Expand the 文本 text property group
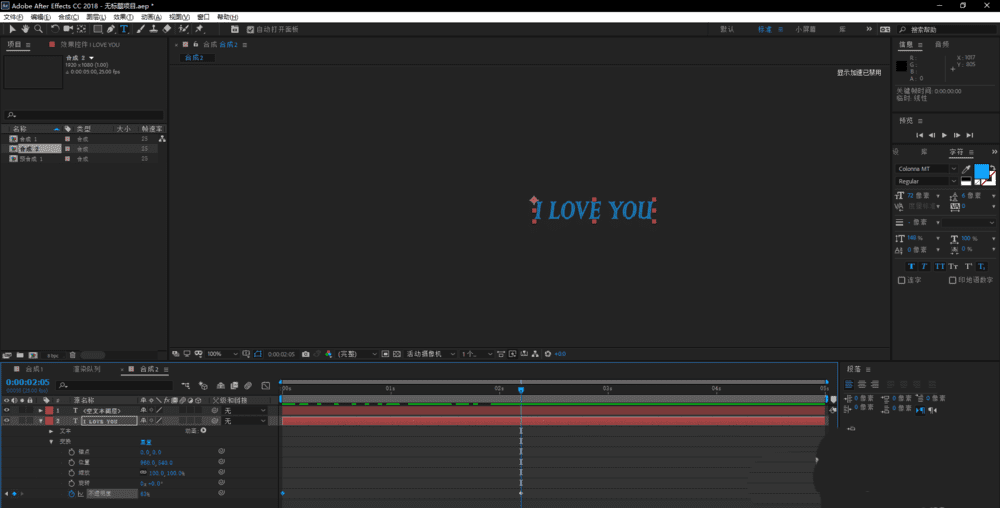1000x508 pixels. pos(52,432)
